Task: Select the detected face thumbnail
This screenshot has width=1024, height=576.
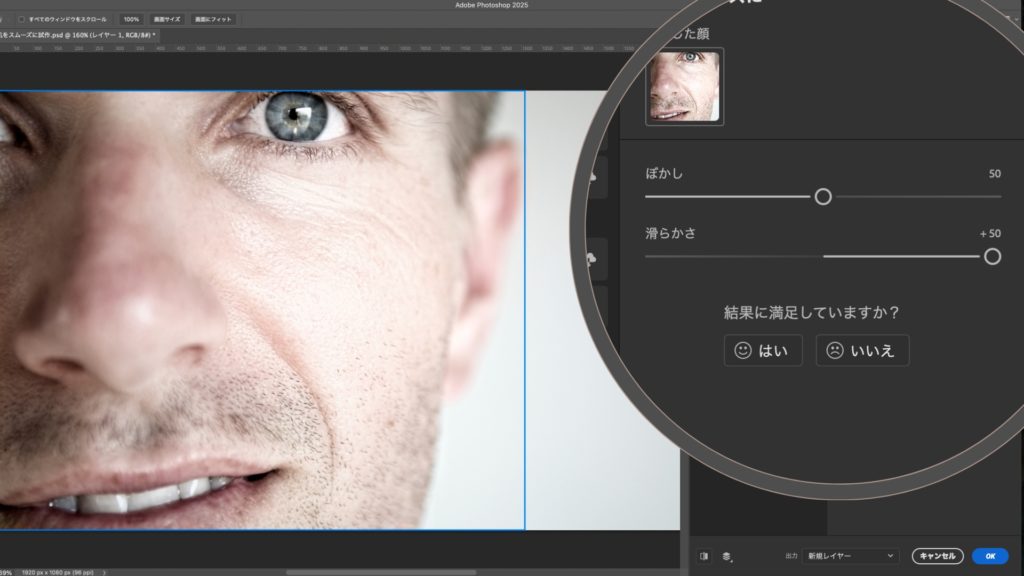Action: (x=684, y=86)
